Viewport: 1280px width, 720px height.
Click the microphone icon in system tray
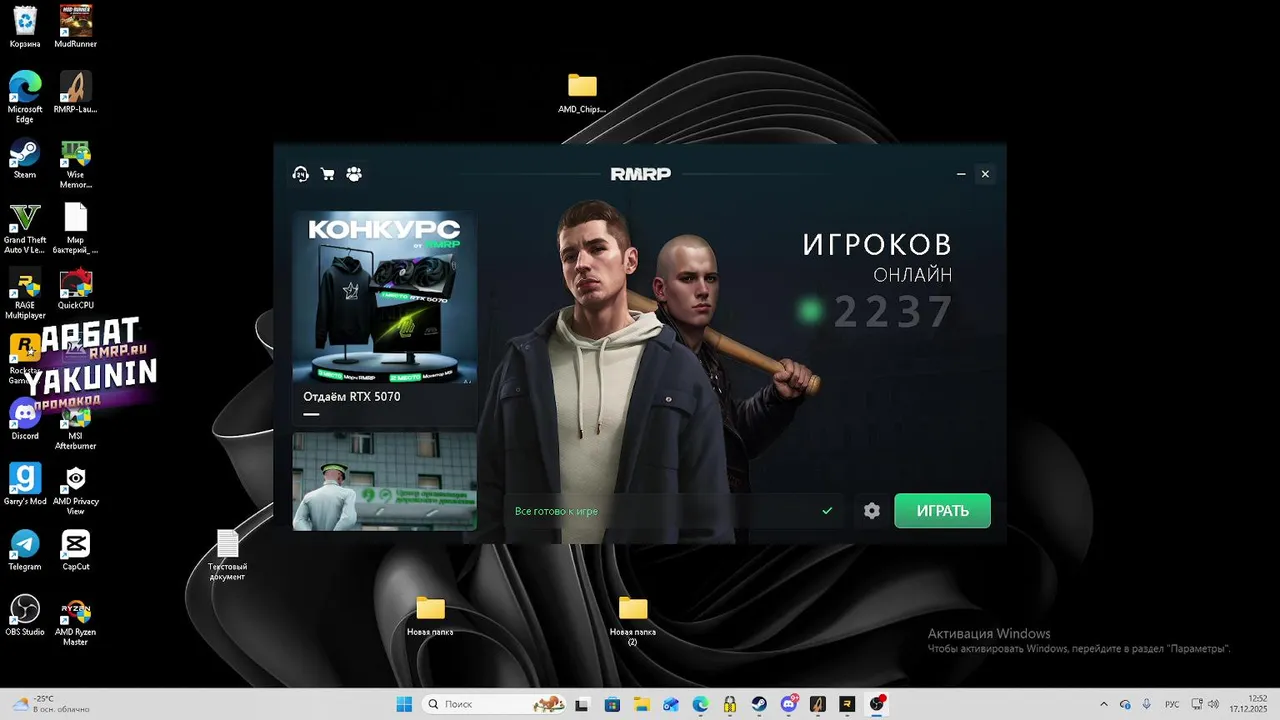1147,704
